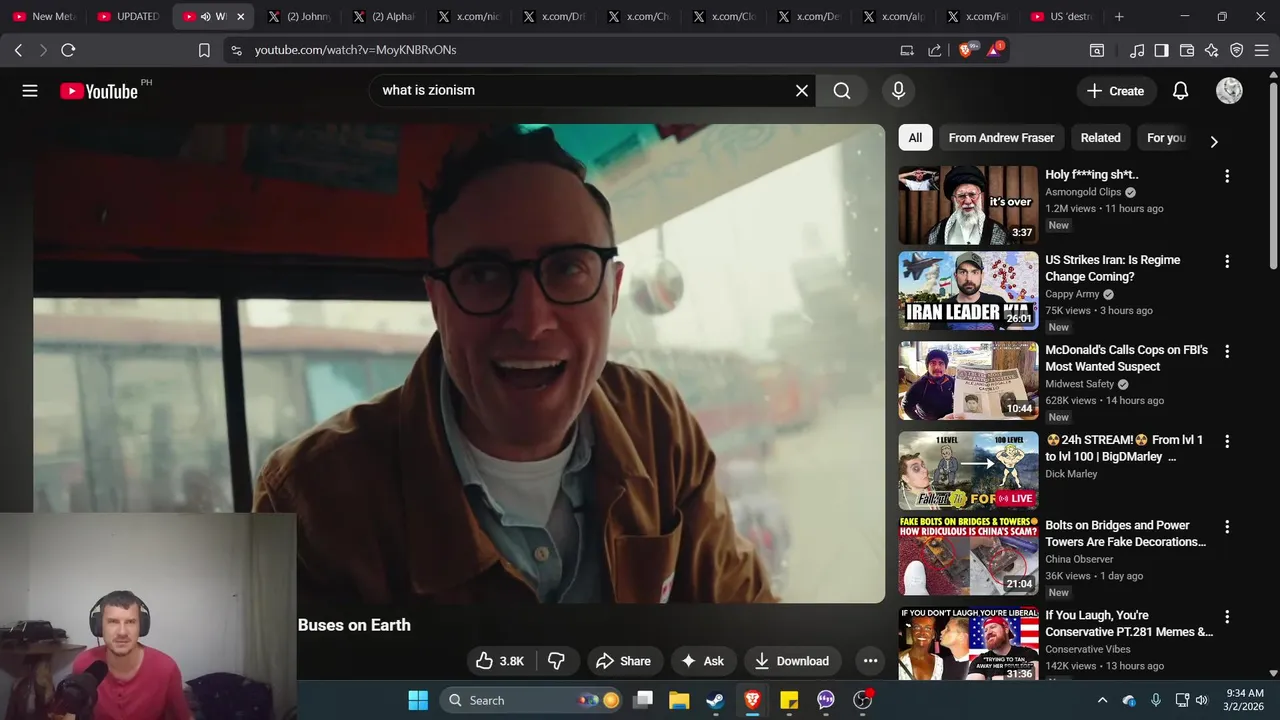Image resolution: width=1280 pixels, height=720 pixels.
Task: Toggle the browser sidebar panel icon
Action: coord(1161,50)
